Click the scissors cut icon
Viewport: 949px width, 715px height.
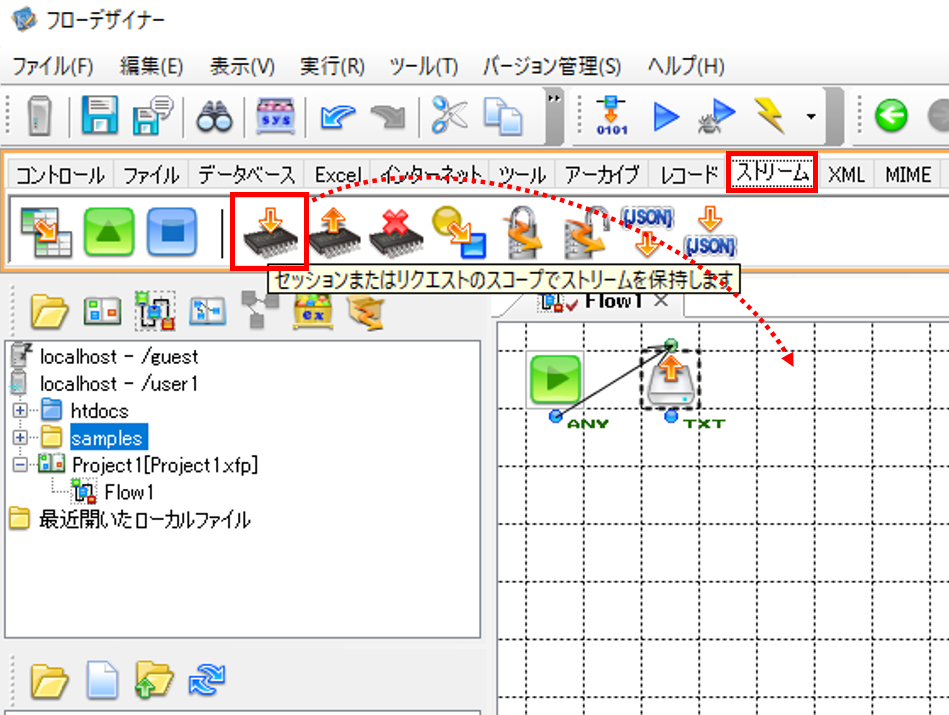tap(449, 114)
